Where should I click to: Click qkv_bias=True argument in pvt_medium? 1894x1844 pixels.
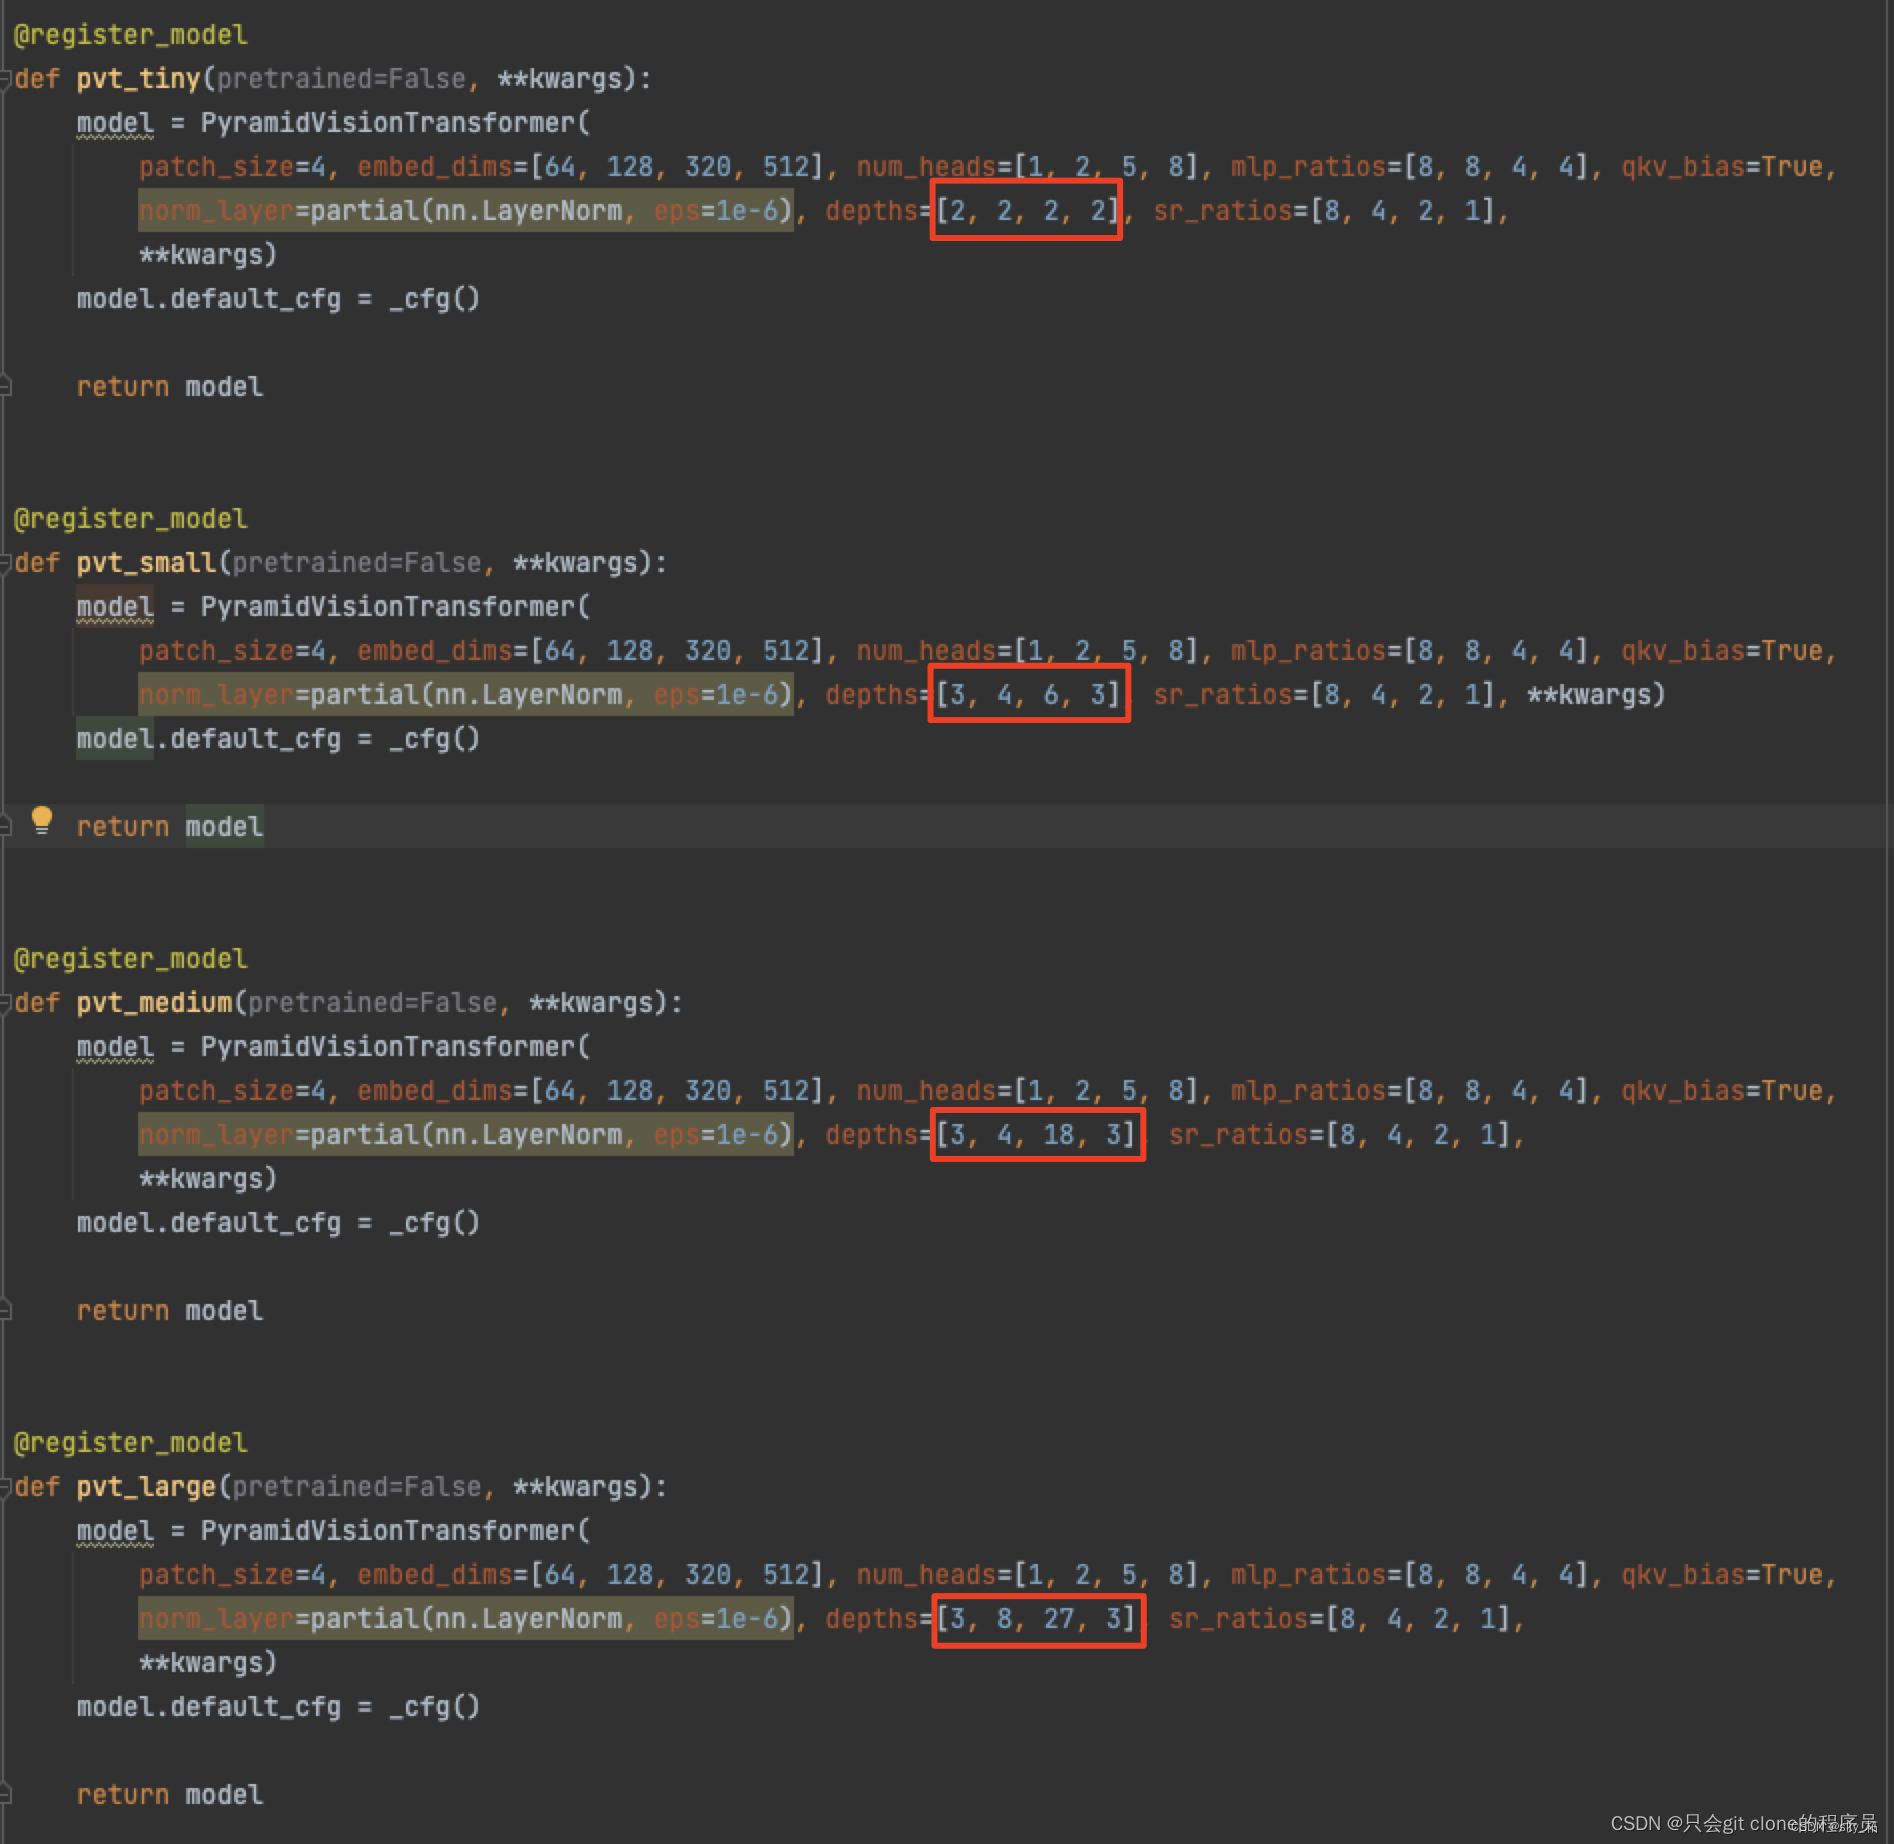tap(1722, 1091)
